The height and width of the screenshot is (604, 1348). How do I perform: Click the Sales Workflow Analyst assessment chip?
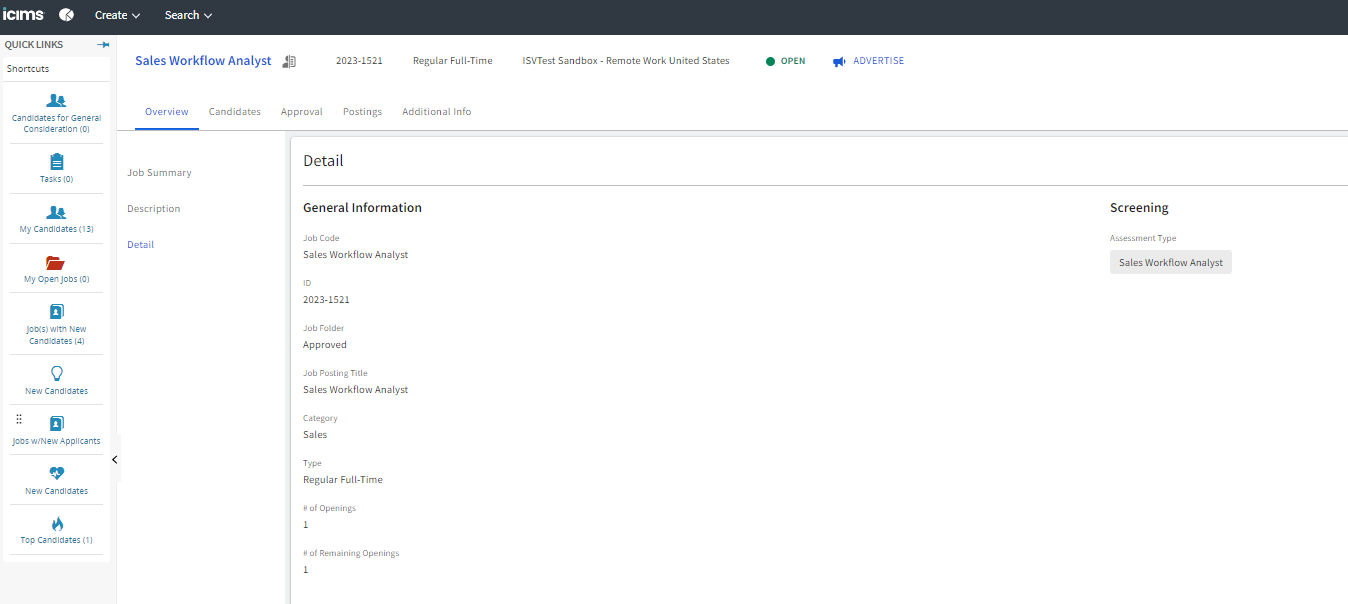[1170, 263]
